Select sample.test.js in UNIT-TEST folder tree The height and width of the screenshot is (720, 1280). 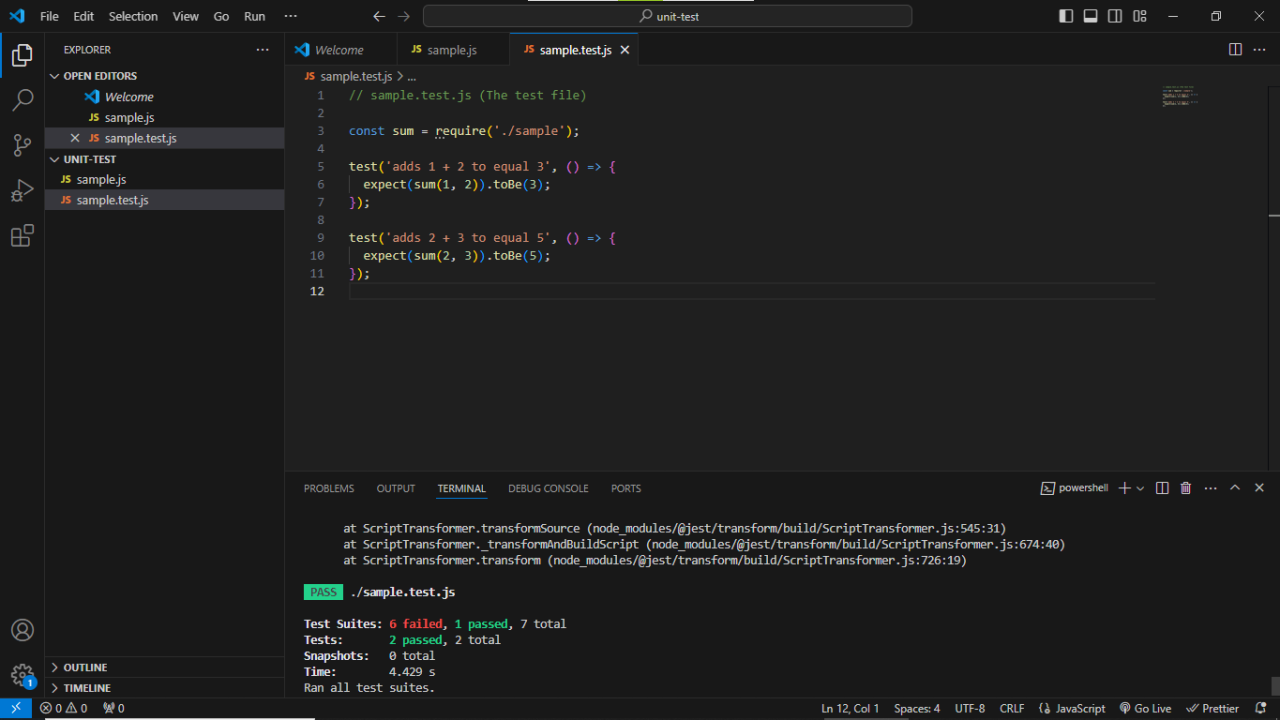[164, 200]
